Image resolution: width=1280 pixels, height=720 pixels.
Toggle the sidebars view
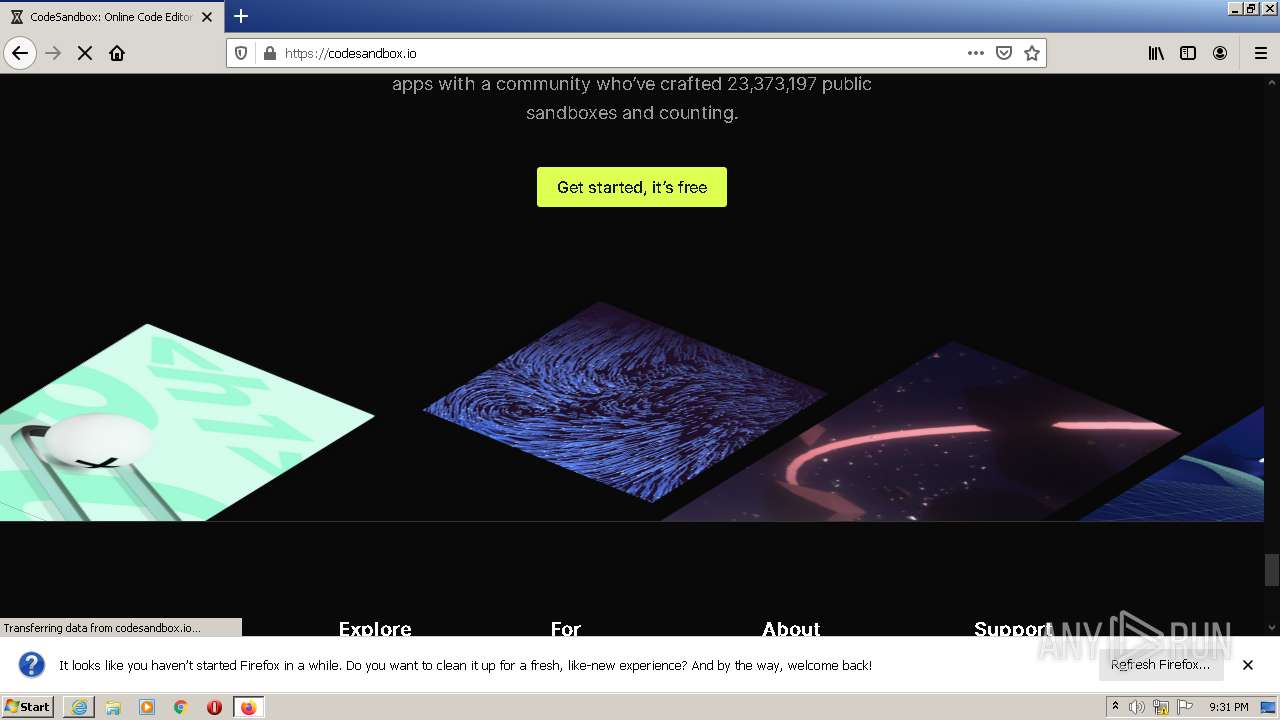[x=1188, y=53]
